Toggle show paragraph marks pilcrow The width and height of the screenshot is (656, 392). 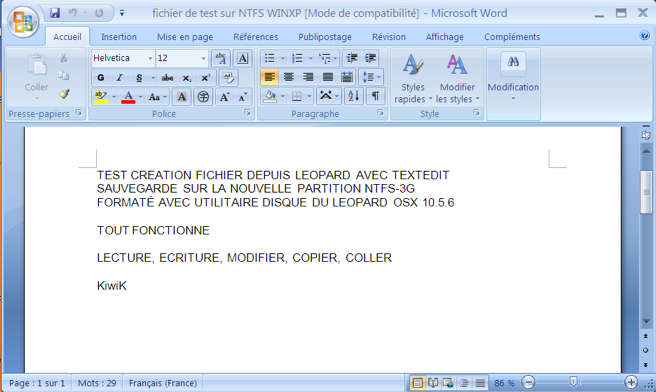[x=376, y=97]
